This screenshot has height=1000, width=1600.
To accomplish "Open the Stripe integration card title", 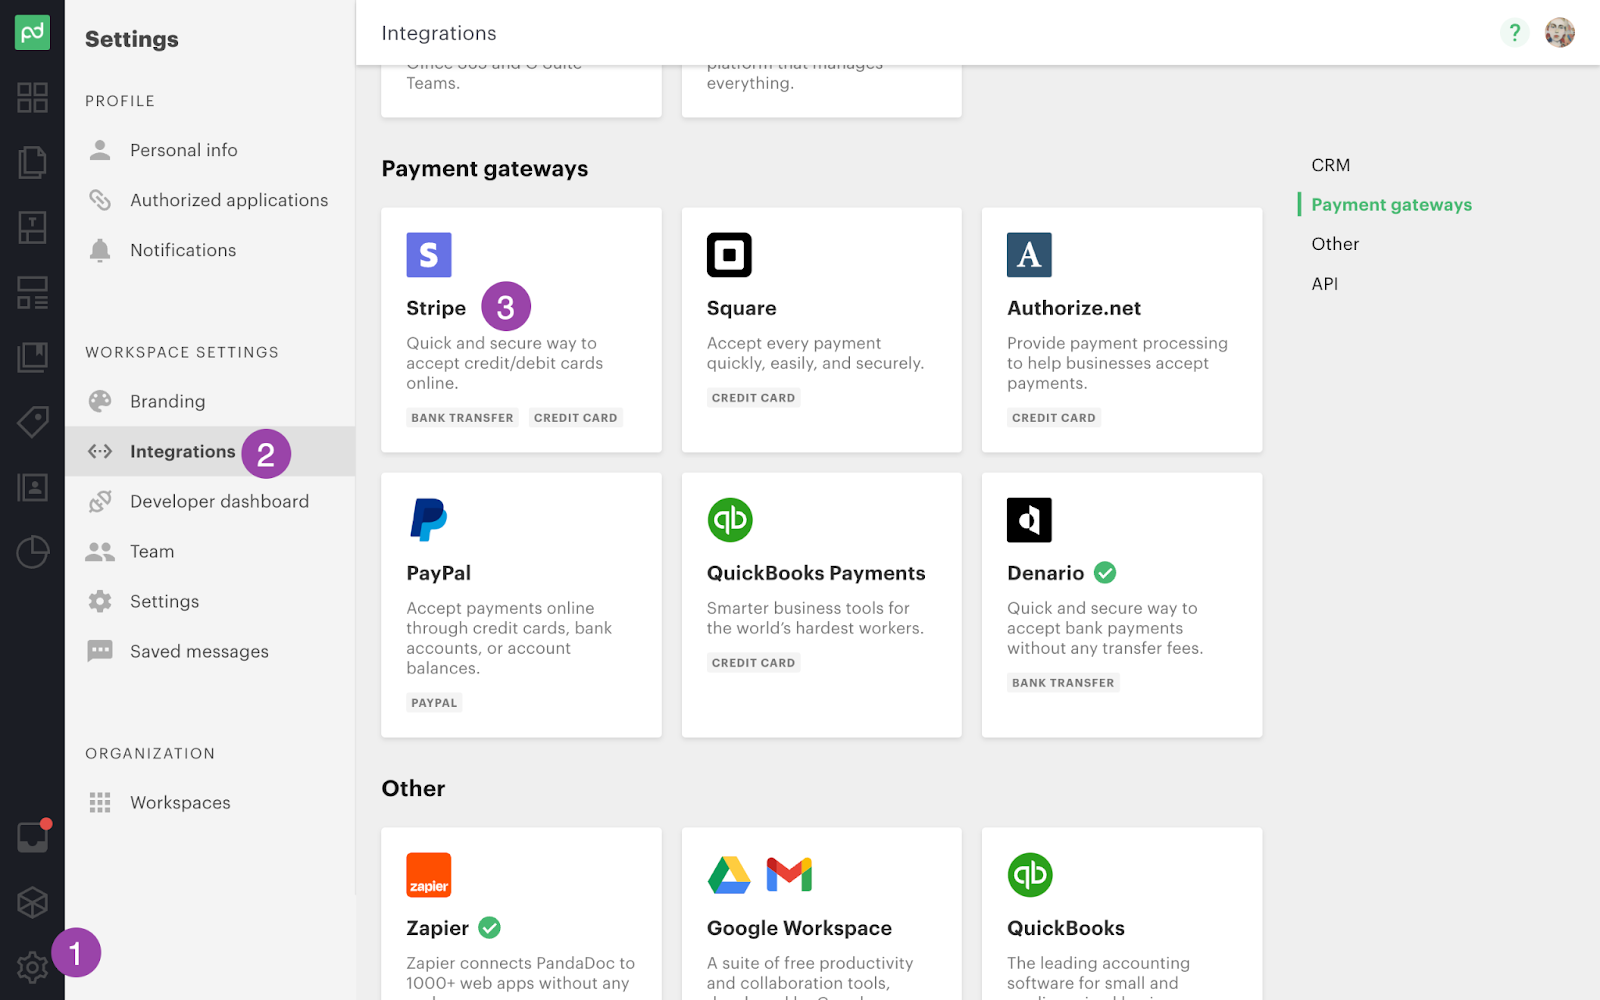I will tap(436, 308).
